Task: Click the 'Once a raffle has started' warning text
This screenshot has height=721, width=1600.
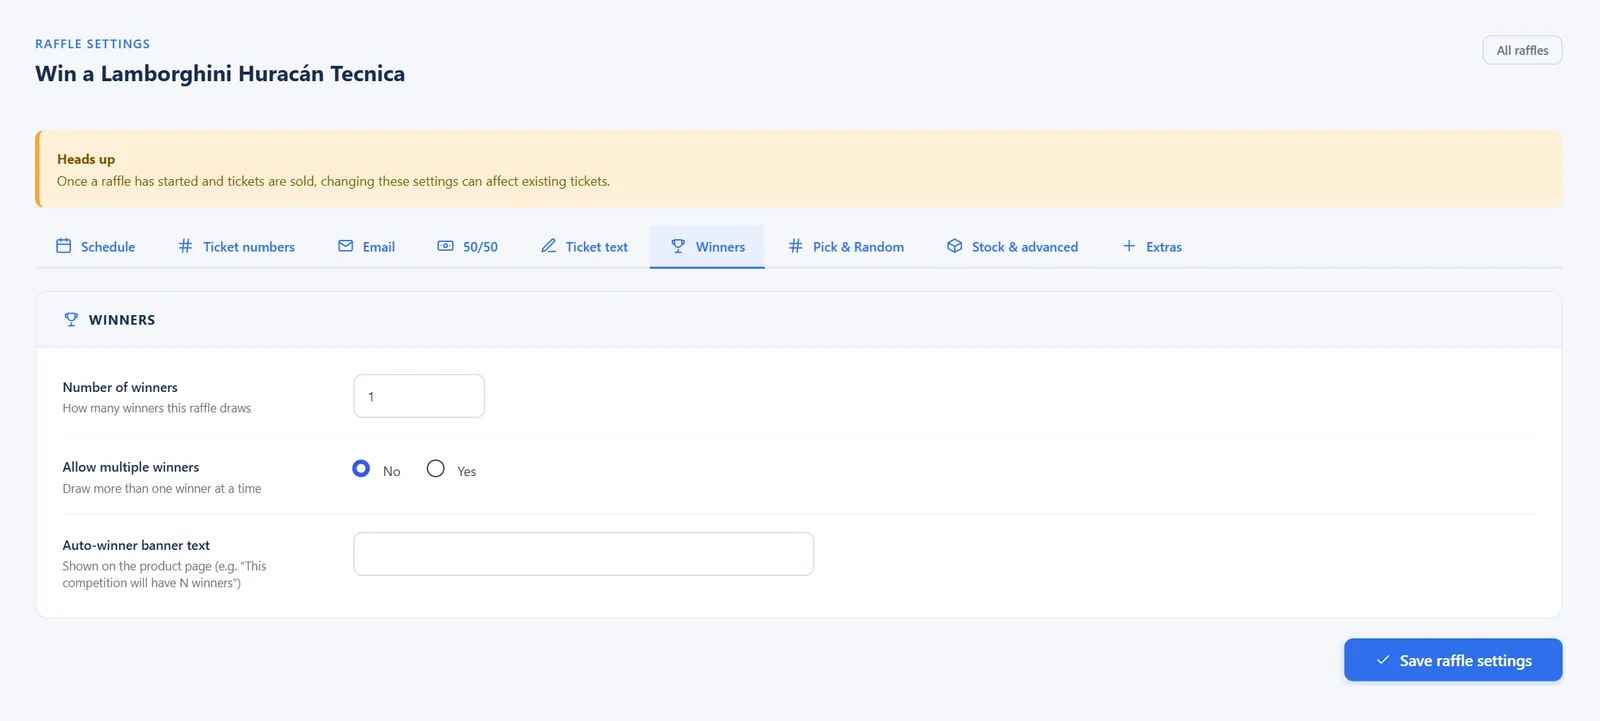Action: click(x=333, y=181)
